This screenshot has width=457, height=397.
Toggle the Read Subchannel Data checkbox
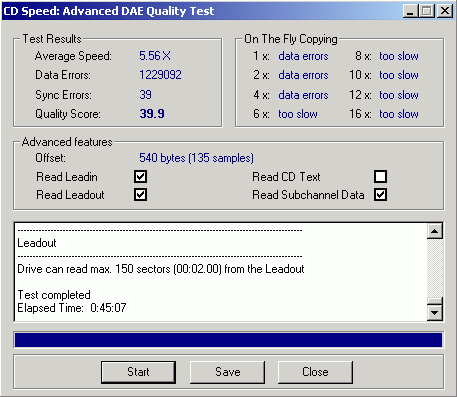[x=380, y=195]
